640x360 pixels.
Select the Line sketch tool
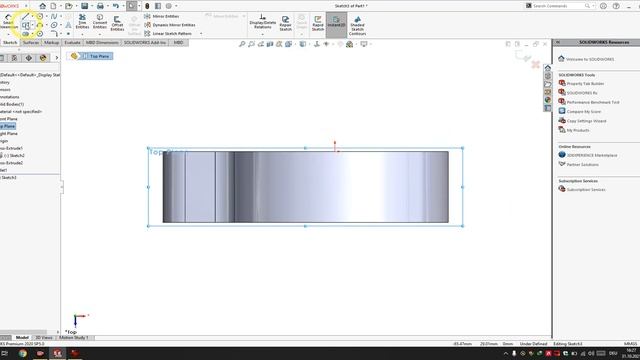(25, 16)
